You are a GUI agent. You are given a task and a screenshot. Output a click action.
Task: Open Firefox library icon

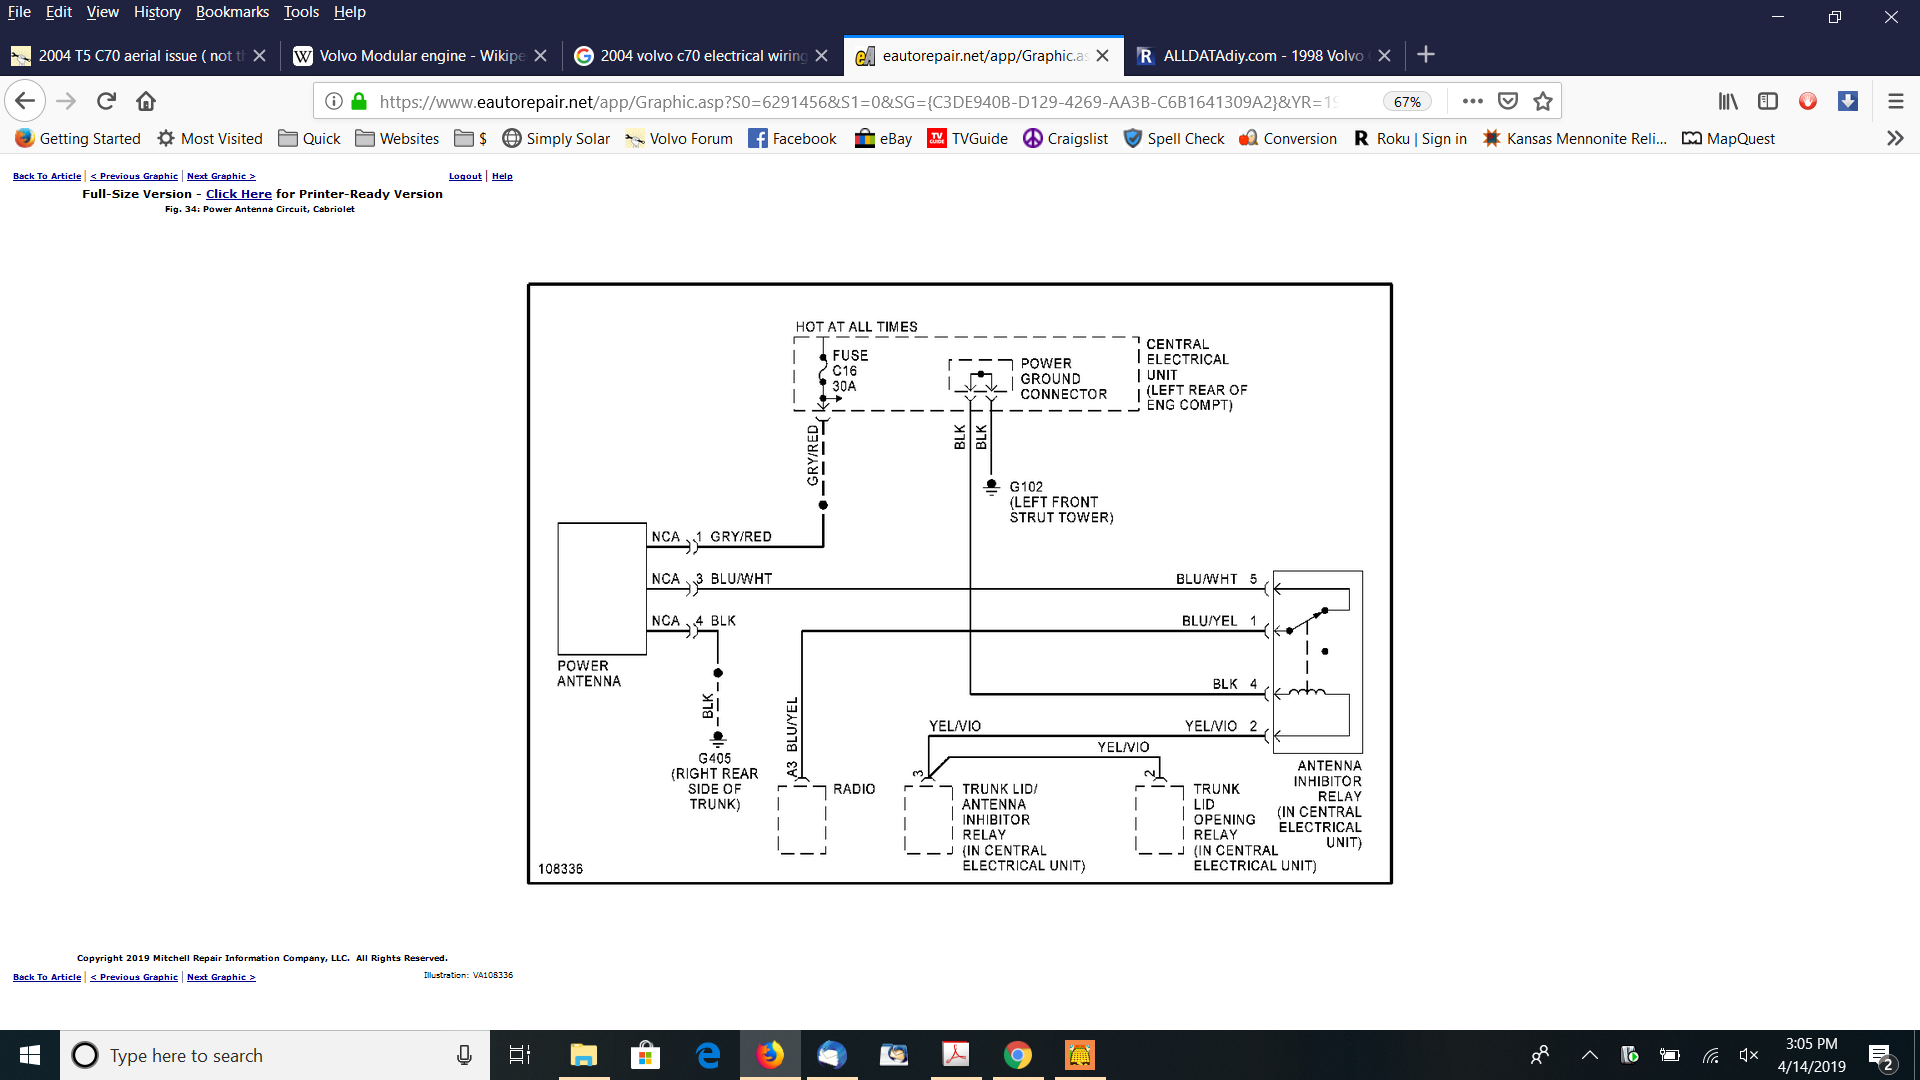[x=1728, y=101]
